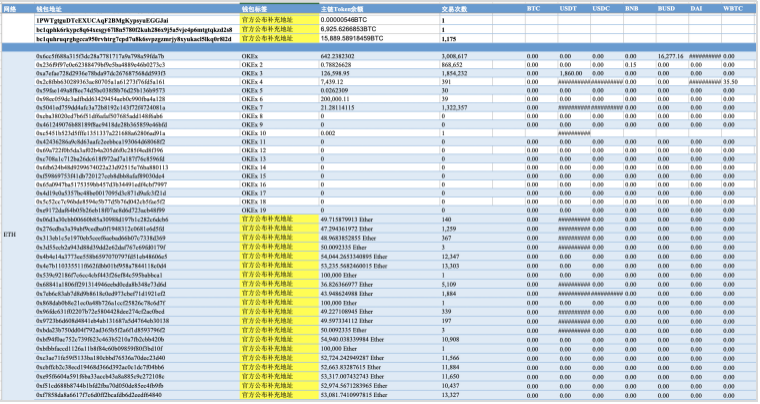Select the 网络 column header
Viewport: 760px width, 404px height.
pyautogui.click(x=10, y=9)
